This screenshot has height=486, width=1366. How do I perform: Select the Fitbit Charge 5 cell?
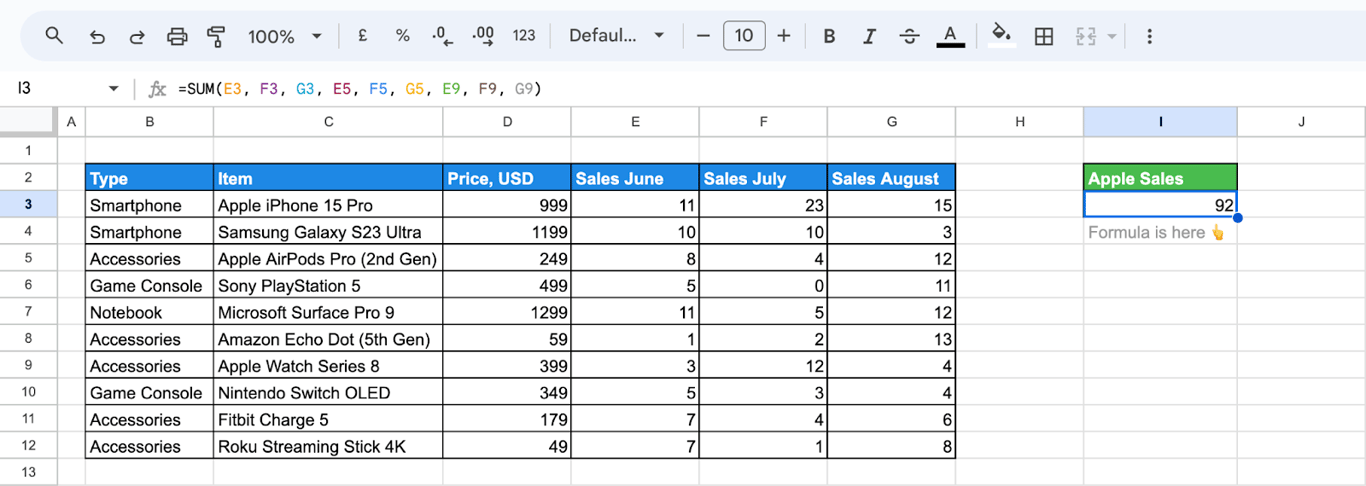[328, 420]
